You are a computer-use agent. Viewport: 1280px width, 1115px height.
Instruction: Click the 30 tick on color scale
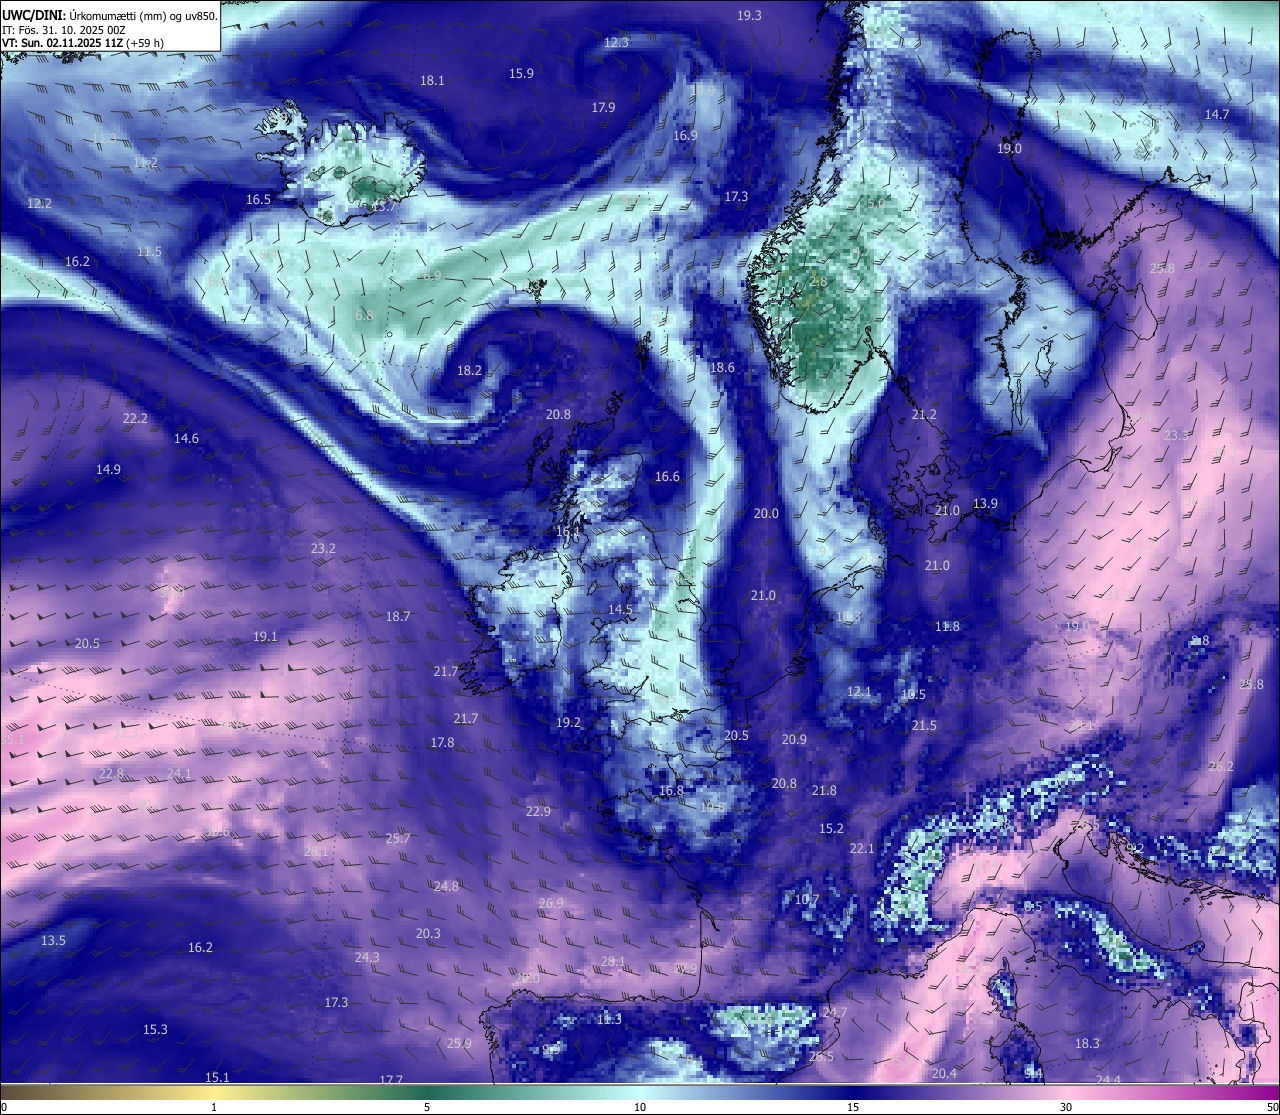tap(1066, 1107)
